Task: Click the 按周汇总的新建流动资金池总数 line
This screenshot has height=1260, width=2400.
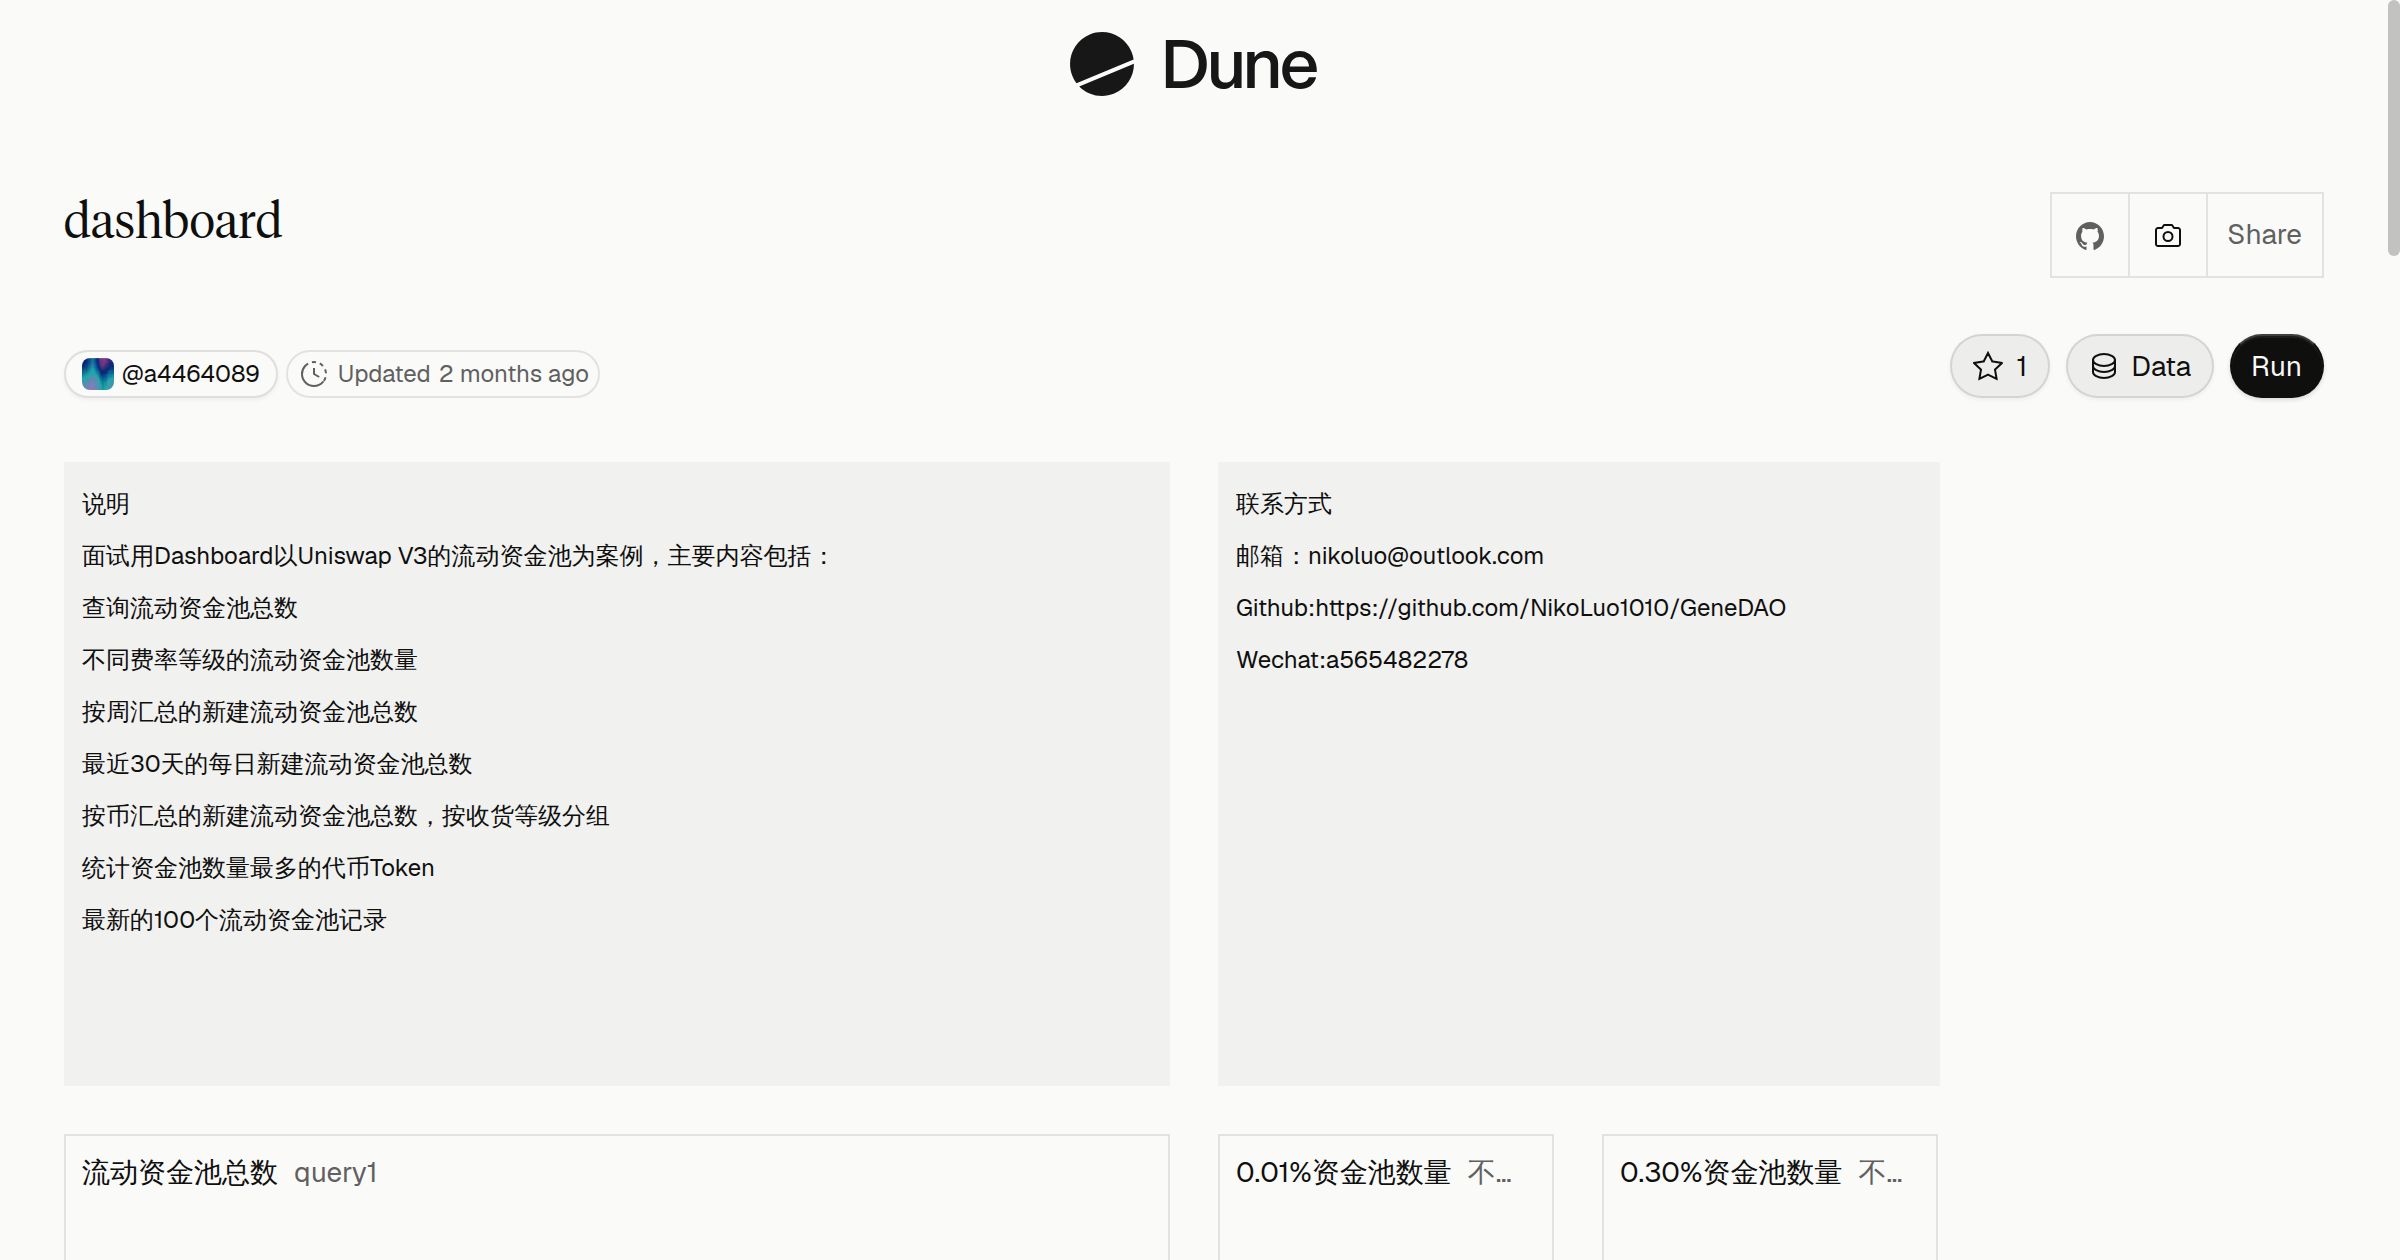Action: pyautogui.click(x=250, y=712)
